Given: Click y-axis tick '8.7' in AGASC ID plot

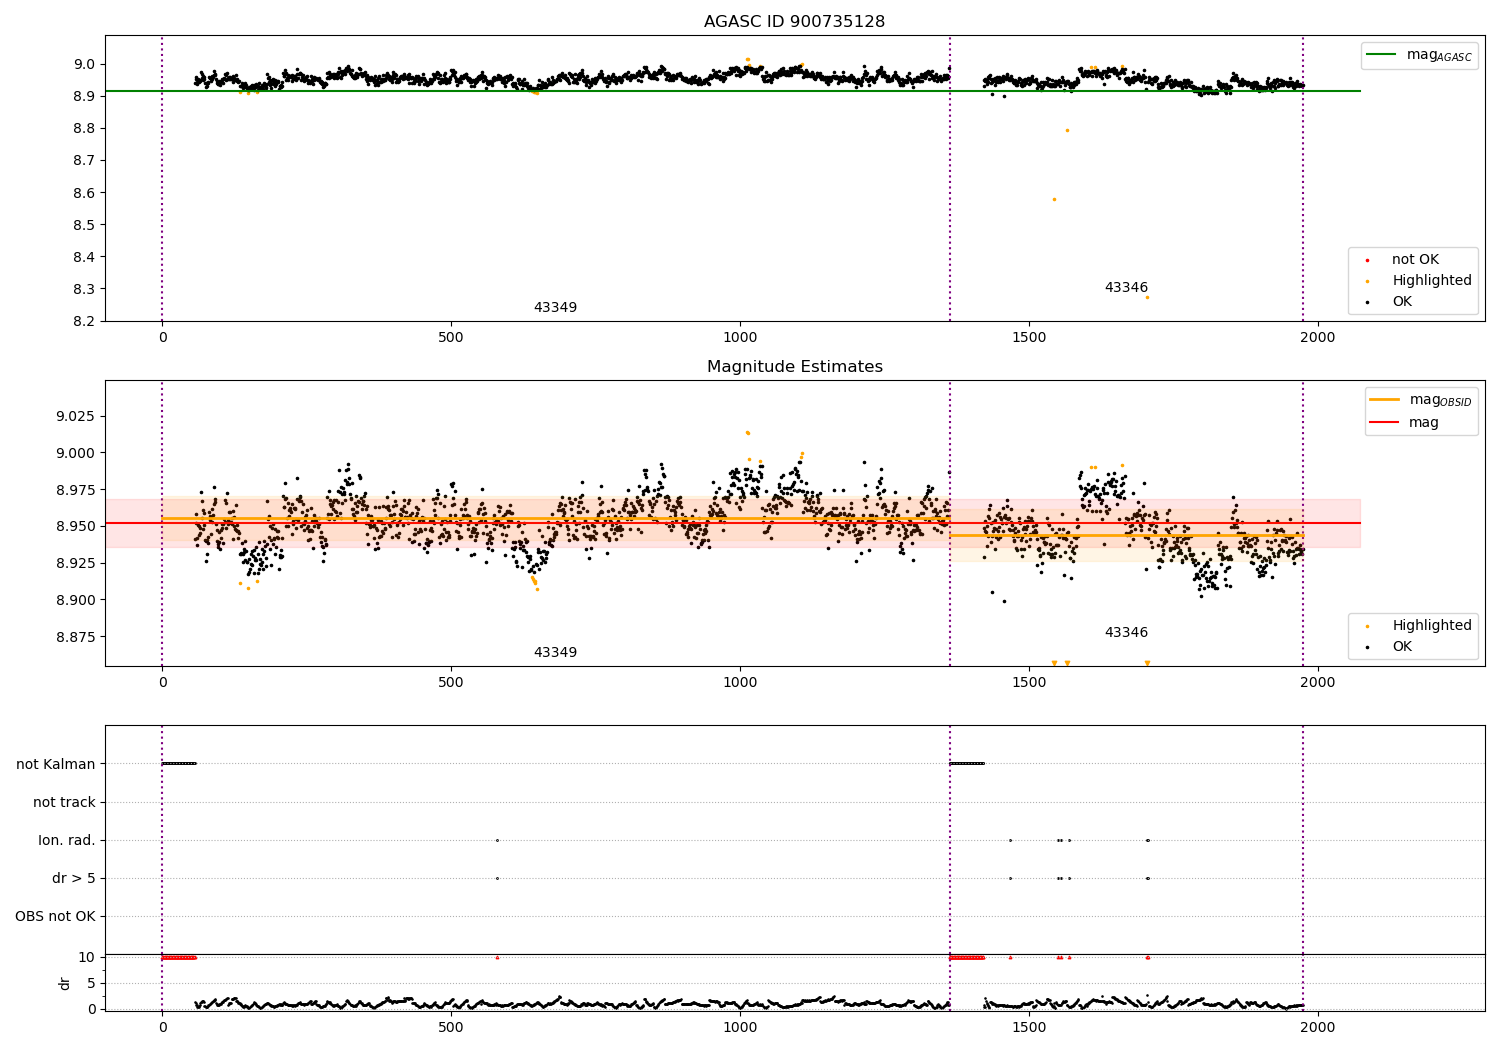Looking at the screenshot, I should coord(84,161).
